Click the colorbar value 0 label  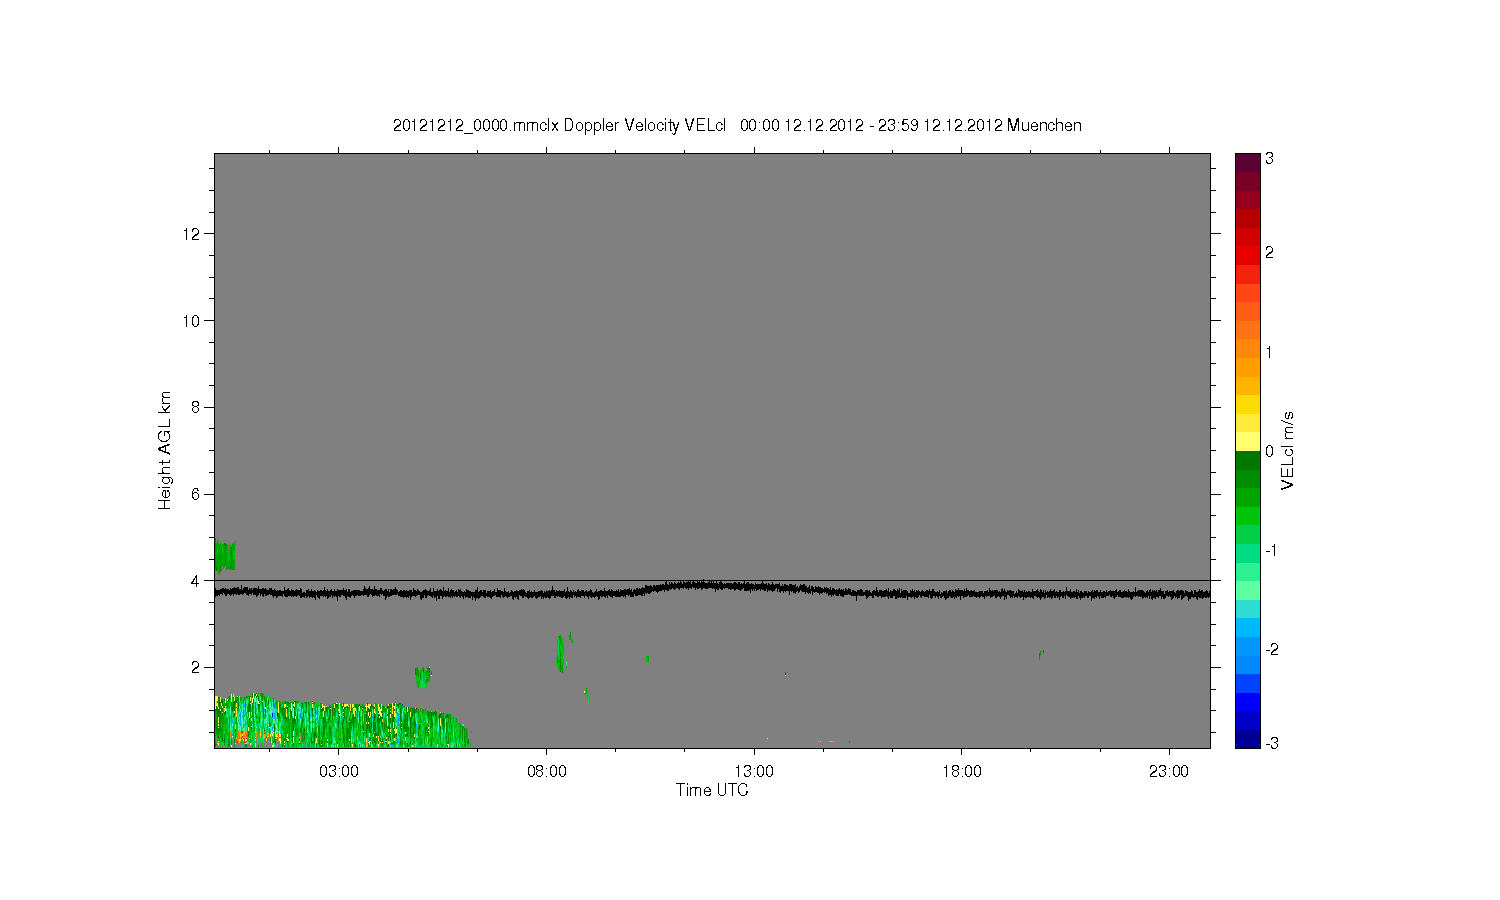point(1270,451)
